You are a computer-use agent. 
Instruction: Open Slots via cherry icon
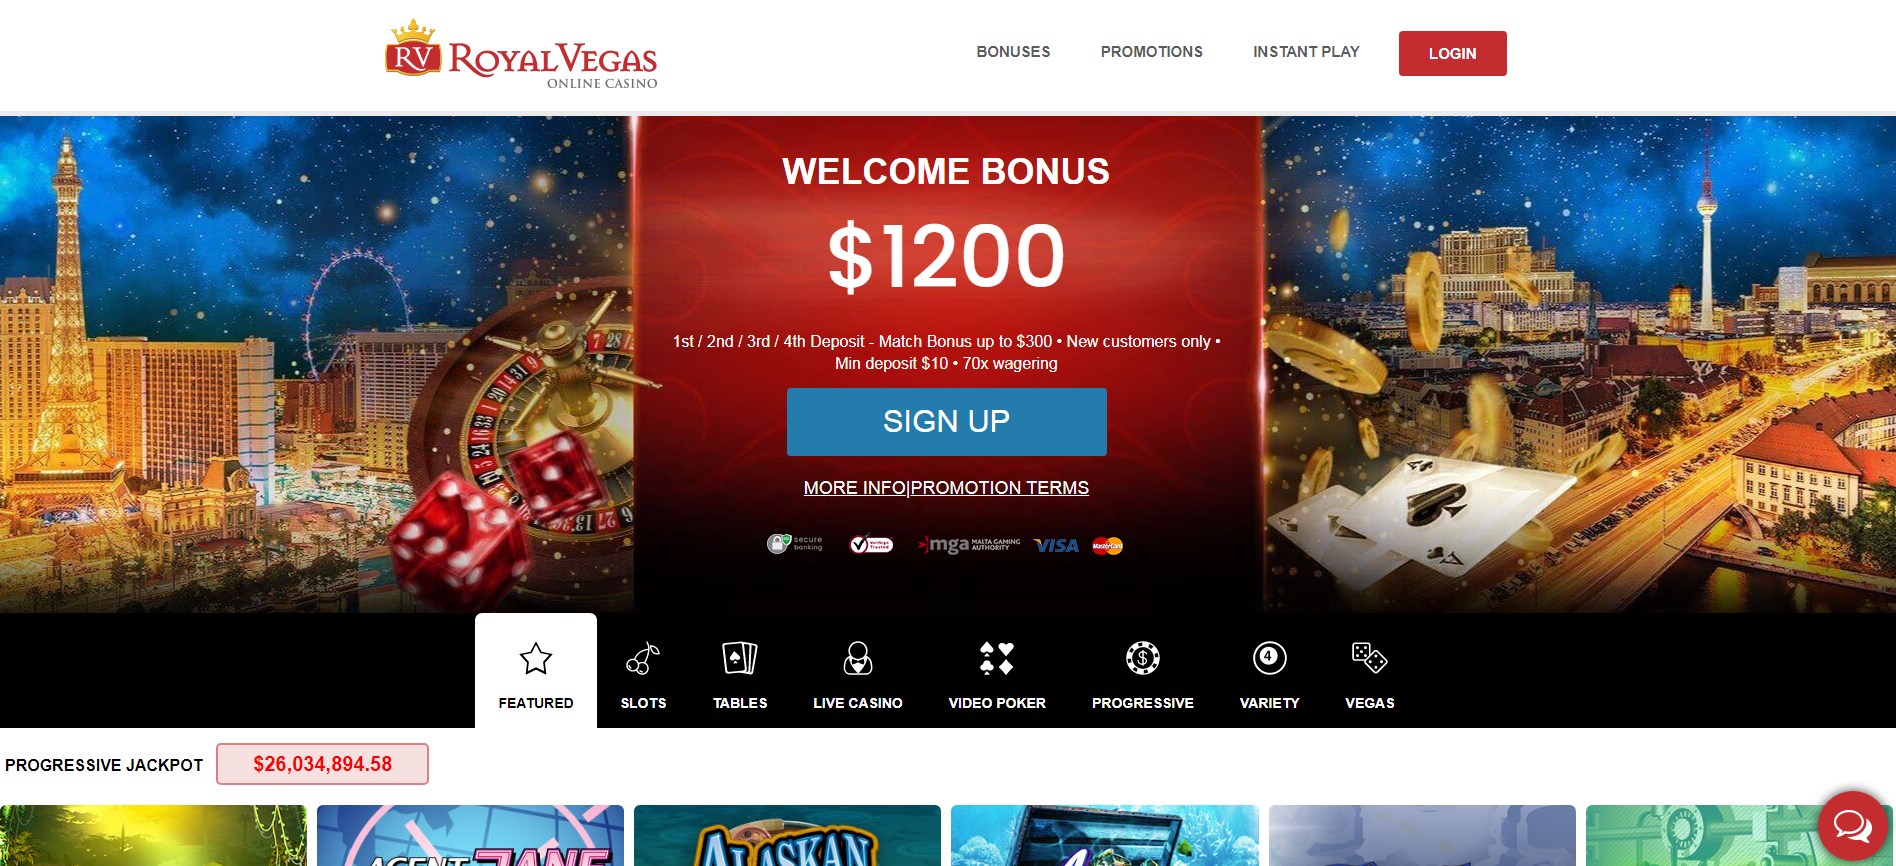tap(643, 658)
